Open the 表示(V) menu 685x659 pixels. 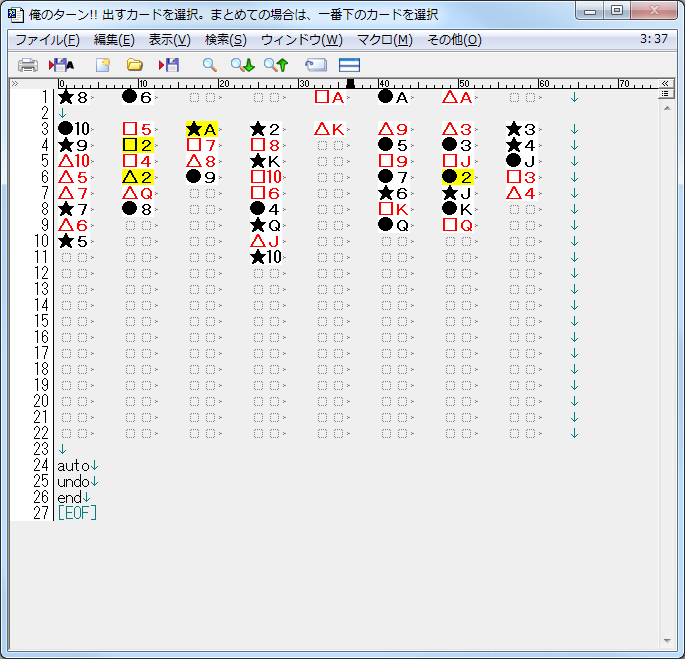(x=170, y=40)
